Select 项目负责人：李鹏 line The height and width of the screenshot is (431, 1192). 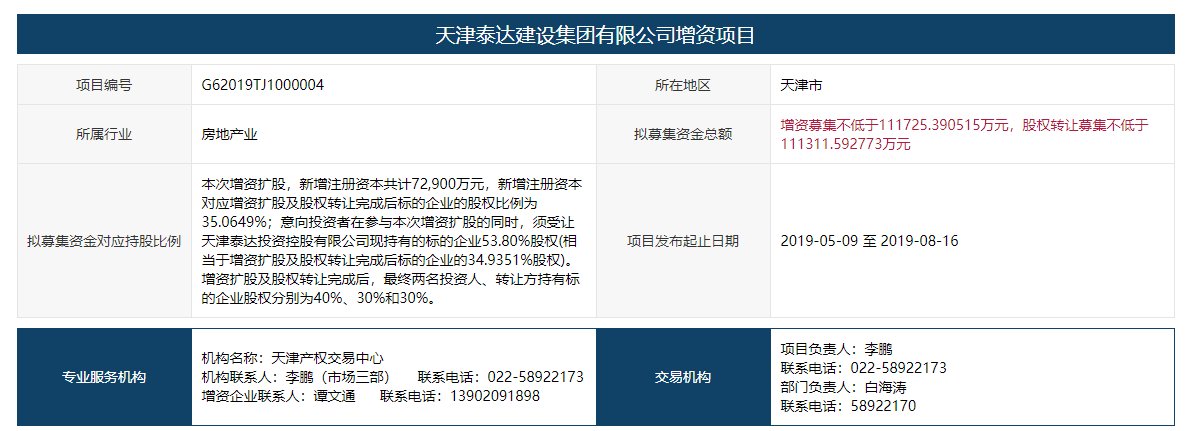pos(836,349)
